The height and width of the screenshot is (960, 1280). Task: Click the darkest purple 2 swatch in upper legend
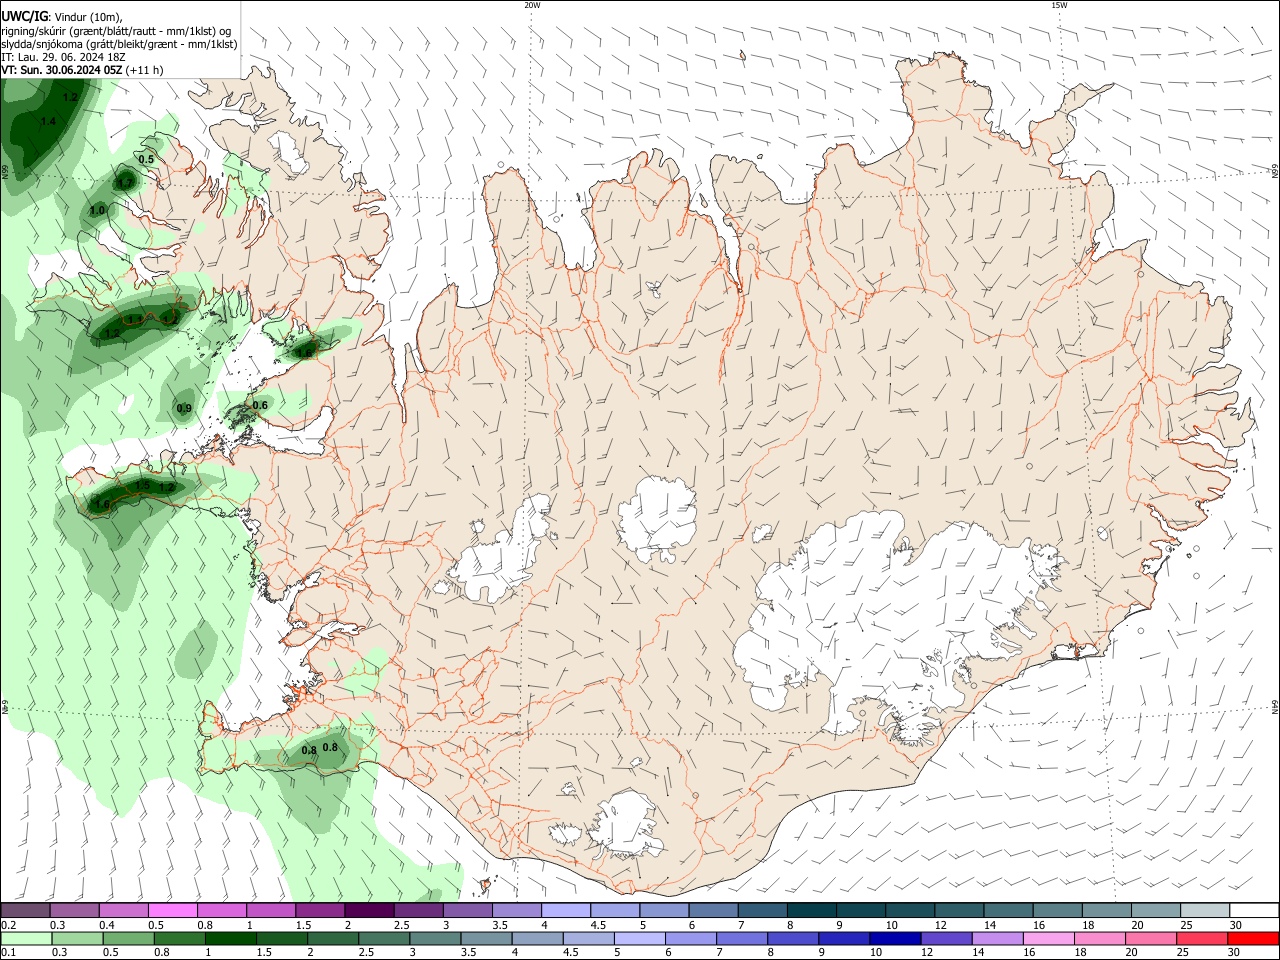369,911
